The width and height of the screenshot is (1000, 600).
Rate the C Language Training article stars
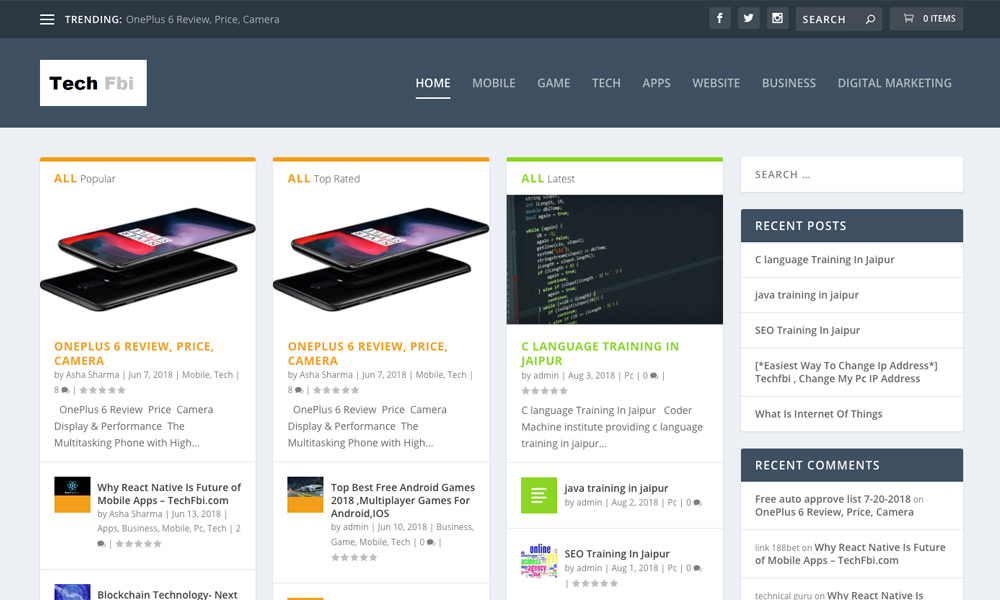coord(545,391)
